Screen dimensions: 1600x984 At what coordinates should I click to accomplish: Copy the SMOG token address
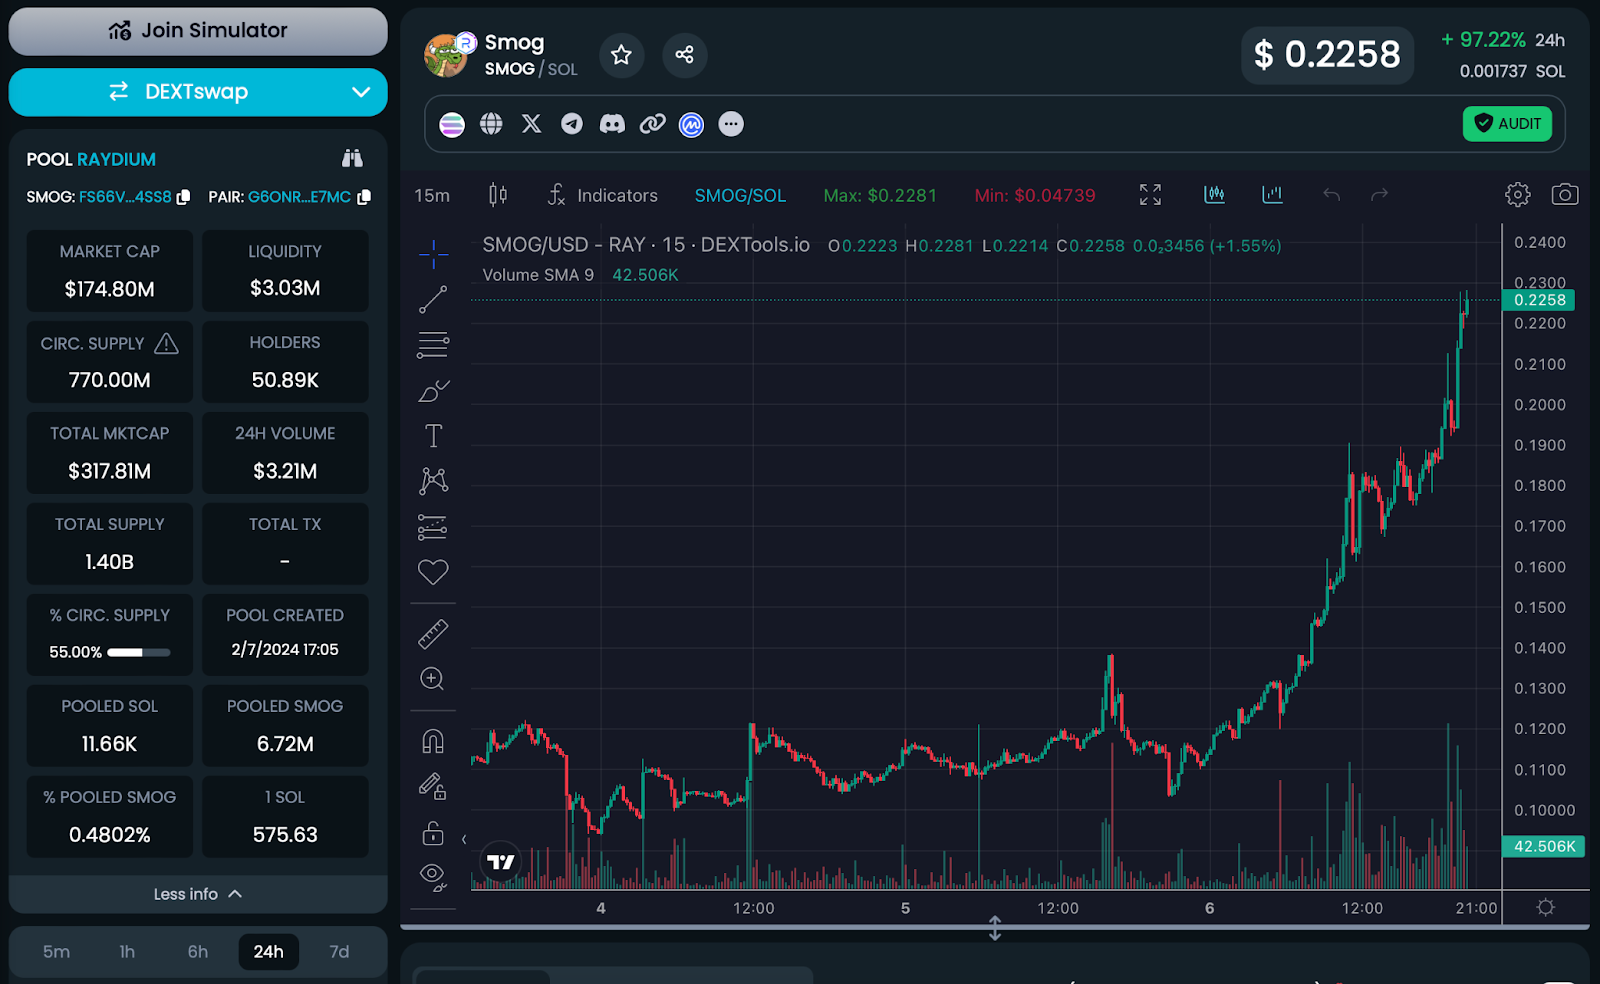(x=183, y=197)
